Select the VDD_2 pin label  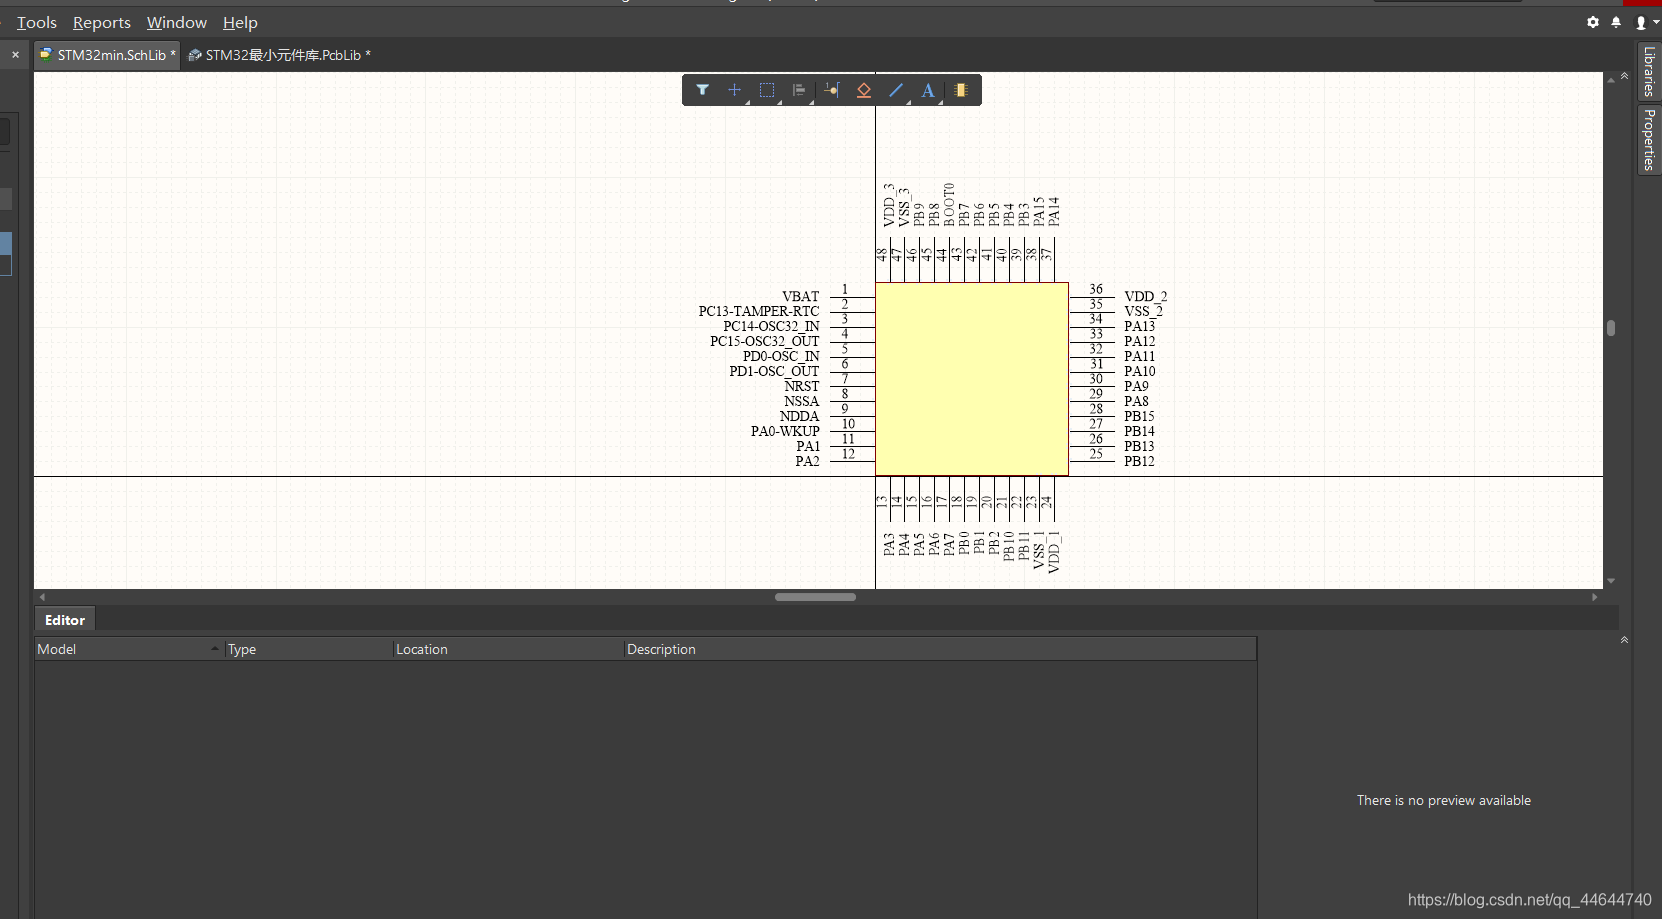point(1146,297)
